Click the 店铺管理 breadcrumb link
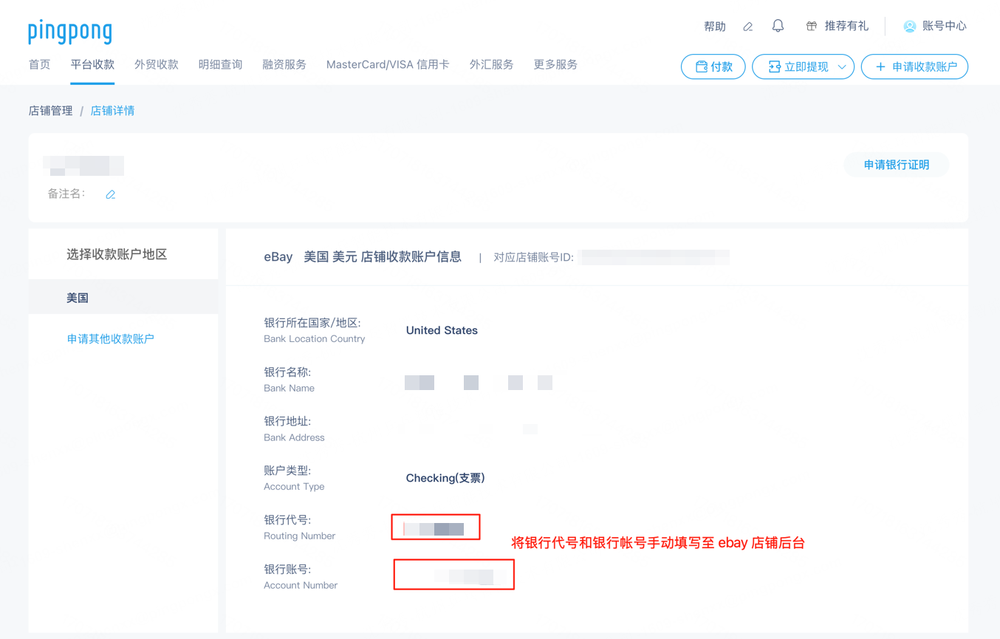Screen dimensions: 1000x639 (x=50, y=111)
